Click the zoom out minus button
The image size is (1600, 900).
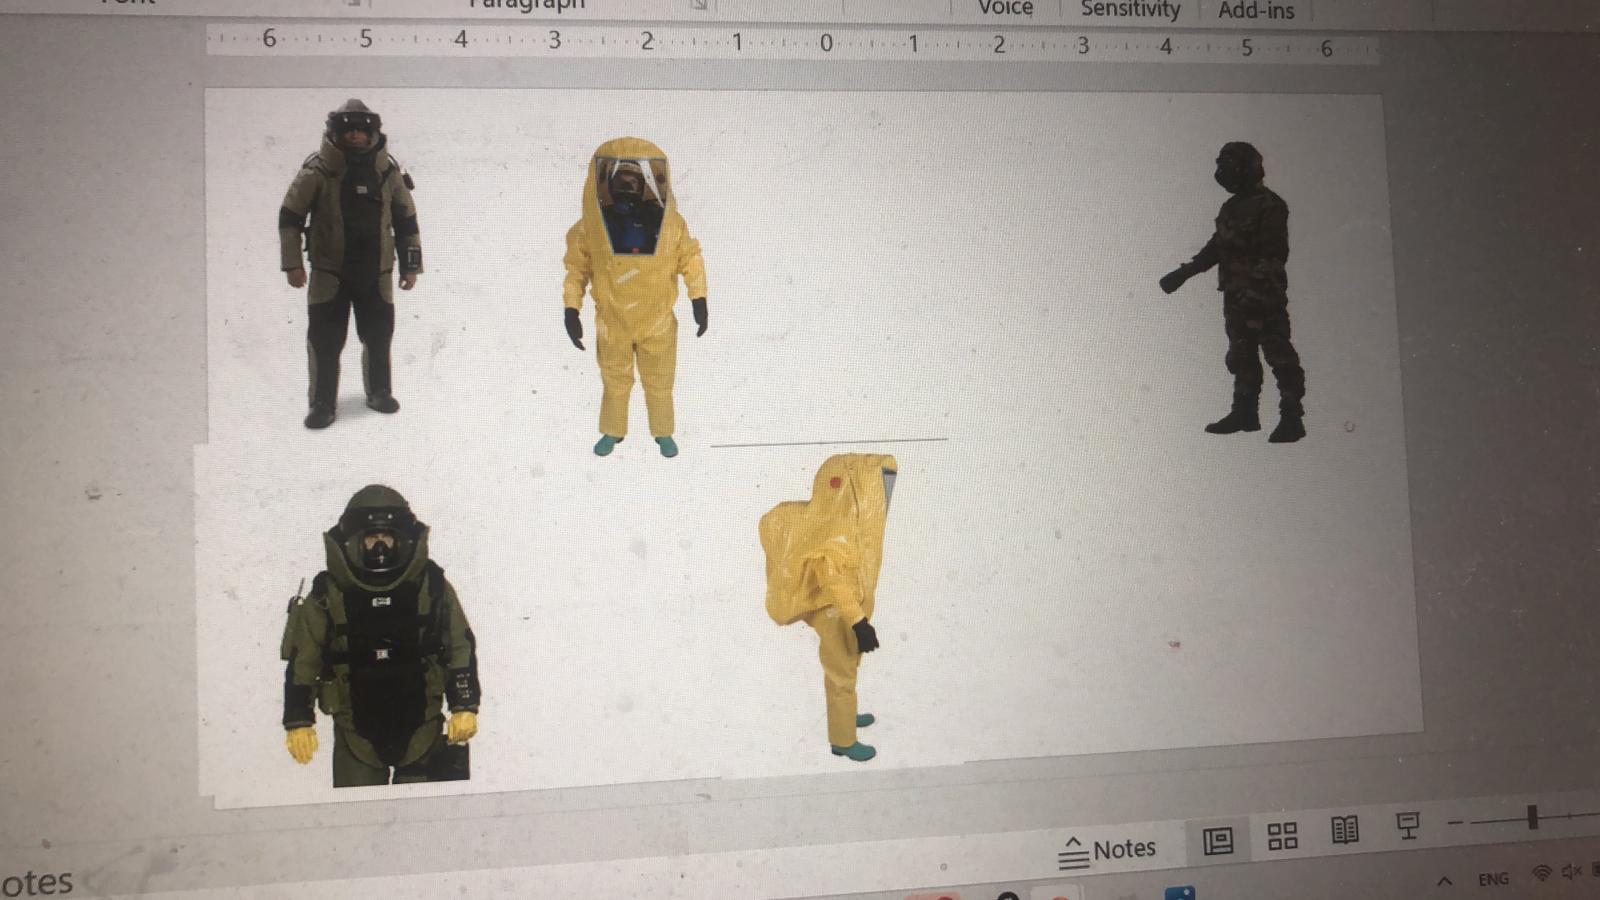(x=1455, y=823)
